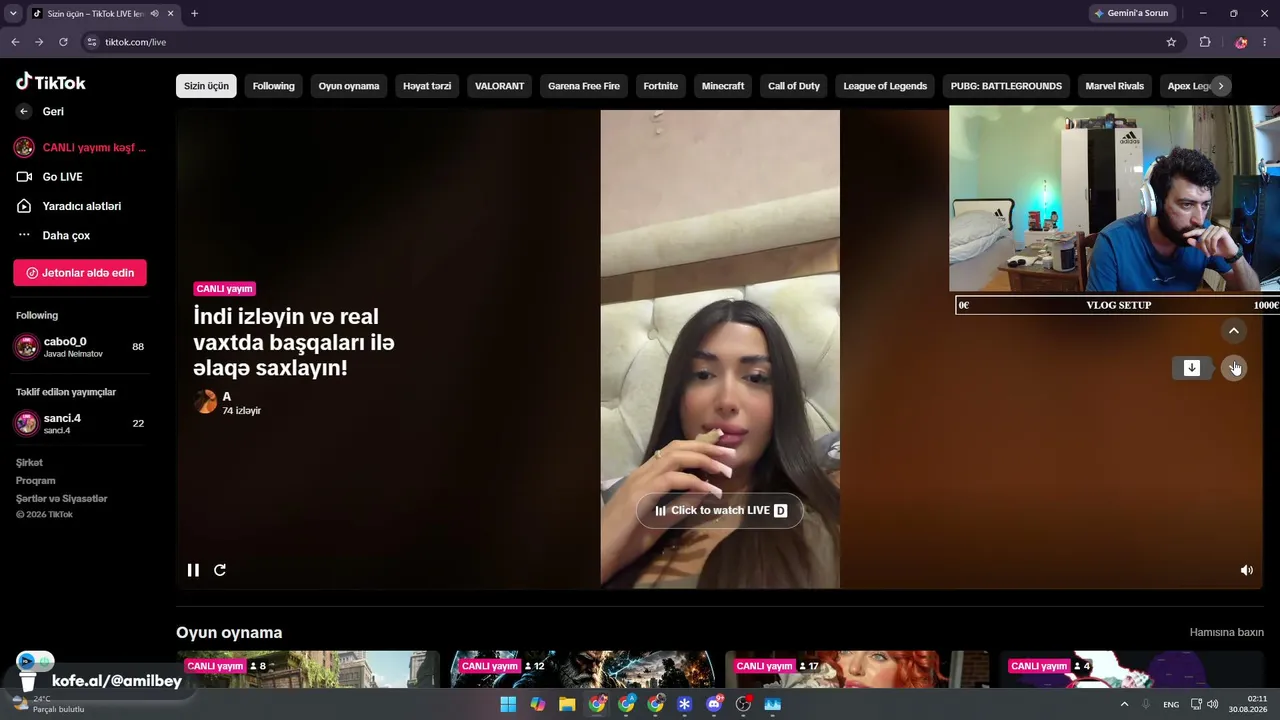Open CANLI yayımı kəşf sidebar item

click(81, 148)
